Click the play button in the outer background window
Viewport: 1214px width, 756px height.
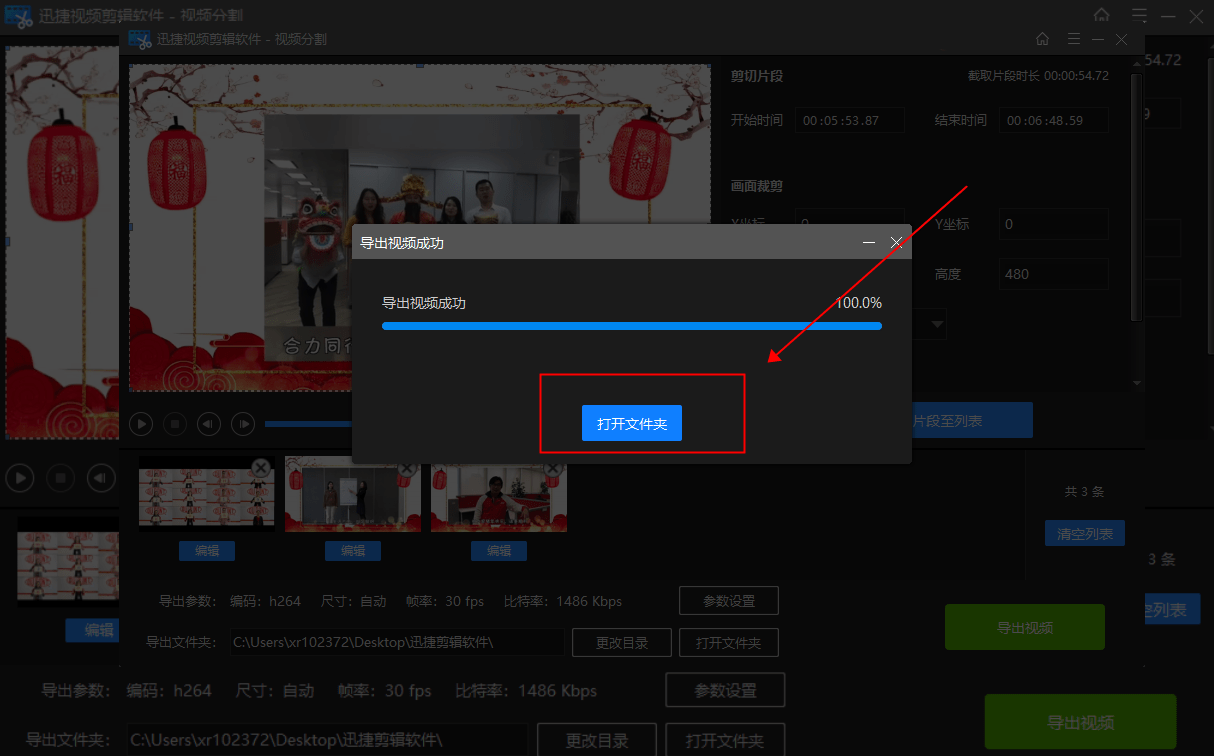pyautogui.click(x=19, y=478)
